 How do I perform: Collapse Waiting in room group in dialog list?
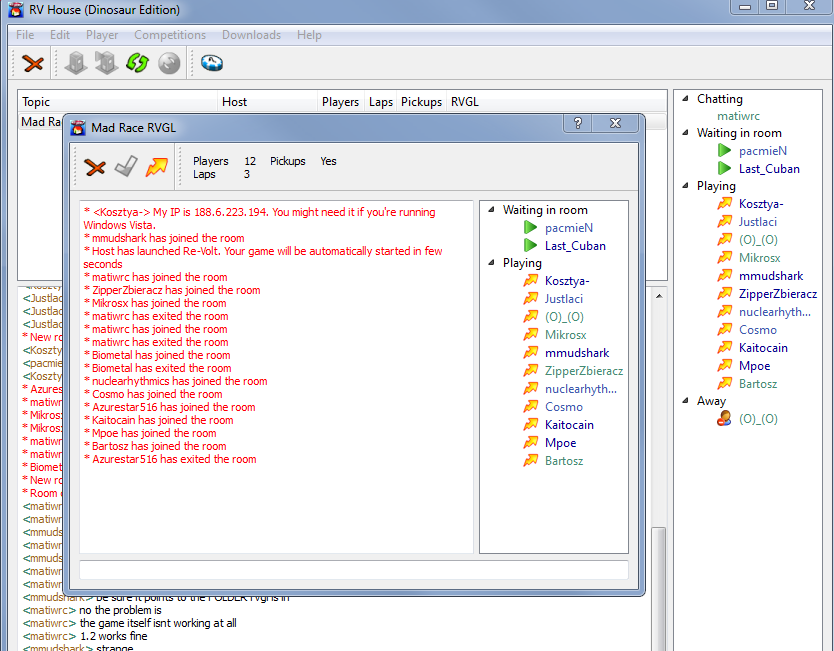coord(491,210)
